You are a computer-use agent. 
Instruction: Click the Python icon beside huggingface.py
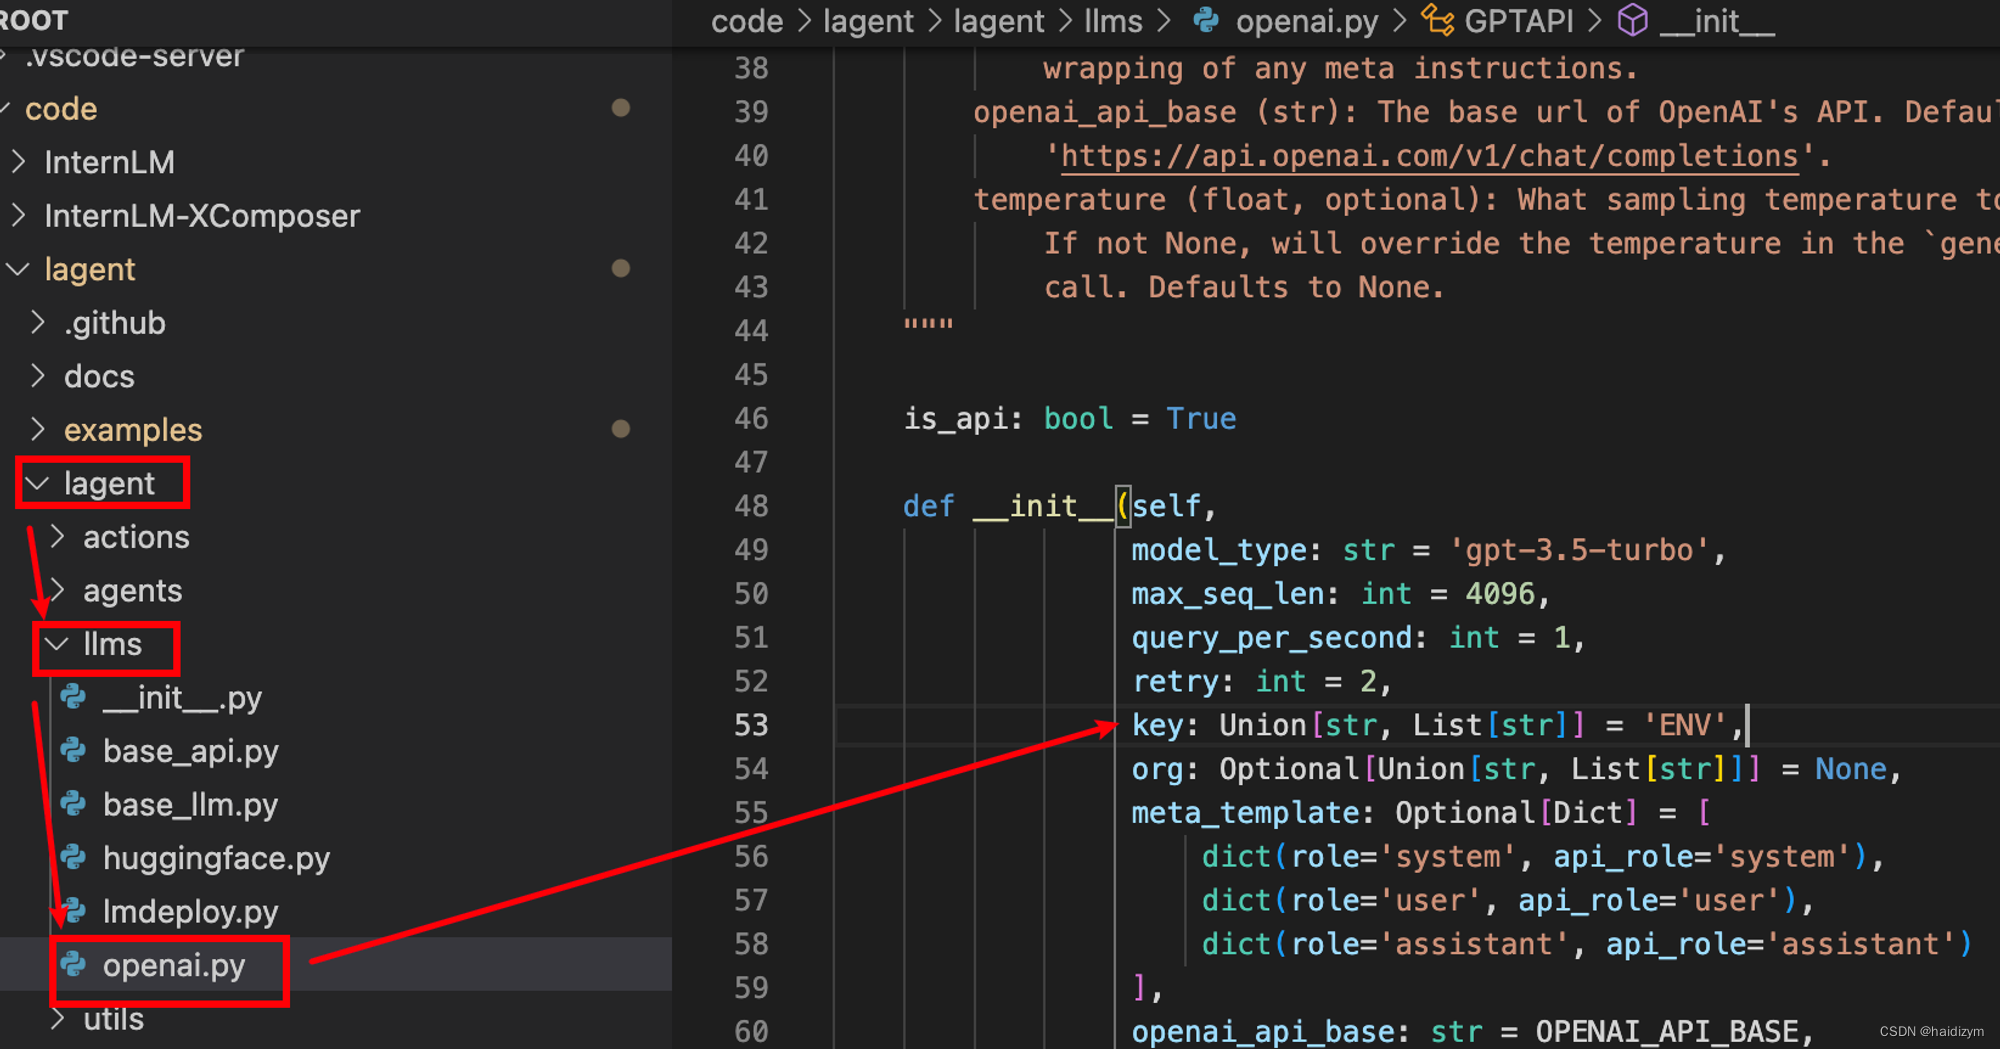(73, 857)
